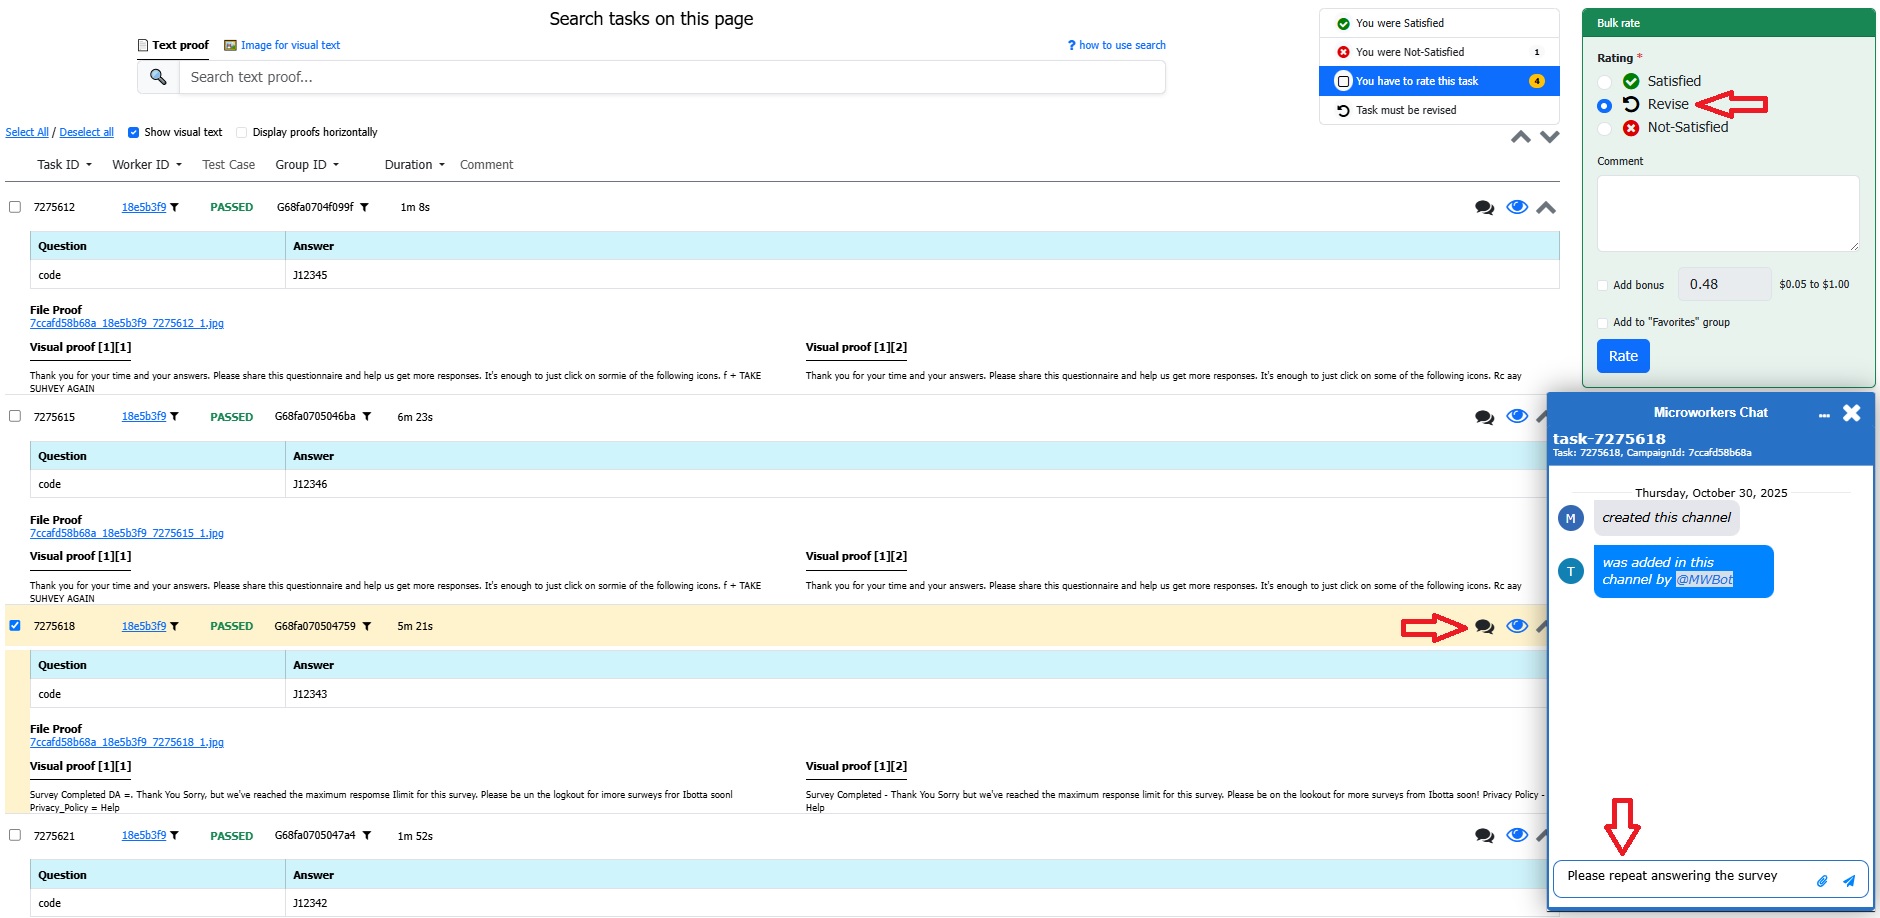
Task: Collapse task 7275612 details
Action: pos(1546,208)
